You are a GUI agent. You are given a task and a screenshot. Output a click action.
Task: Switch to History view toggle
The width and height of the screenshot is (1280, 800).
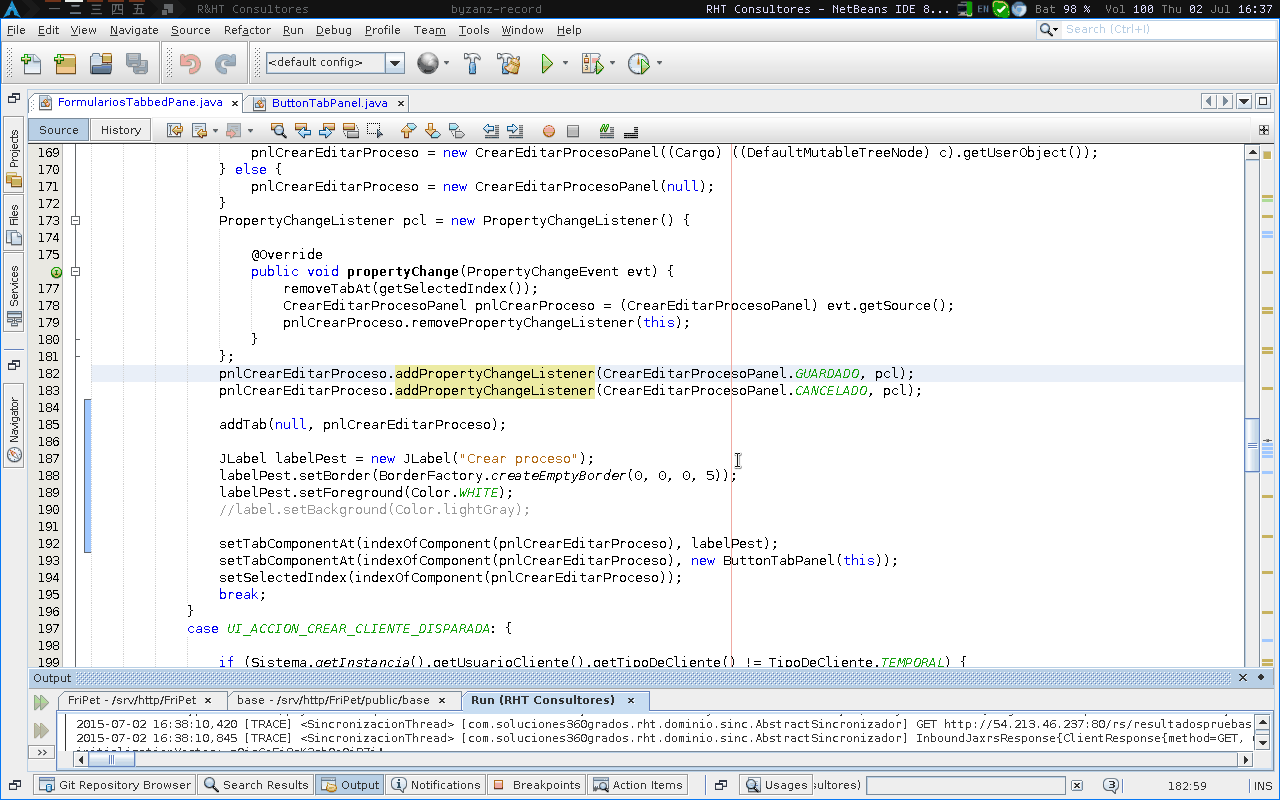[121, 130]
